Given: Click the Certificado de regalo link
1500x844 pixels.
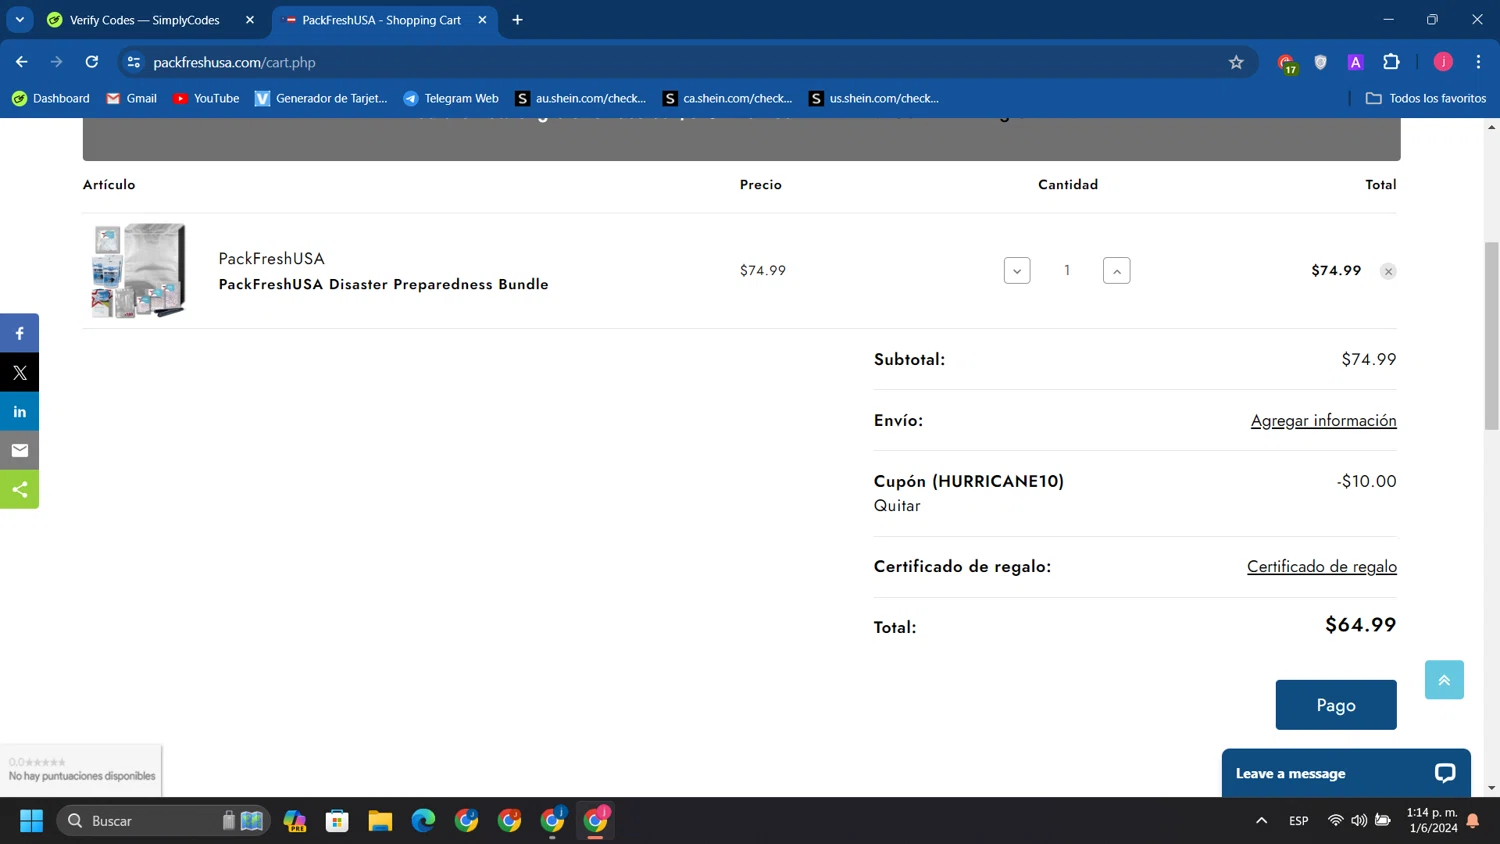Looking at the screenshot, I should pos(1321,567).
